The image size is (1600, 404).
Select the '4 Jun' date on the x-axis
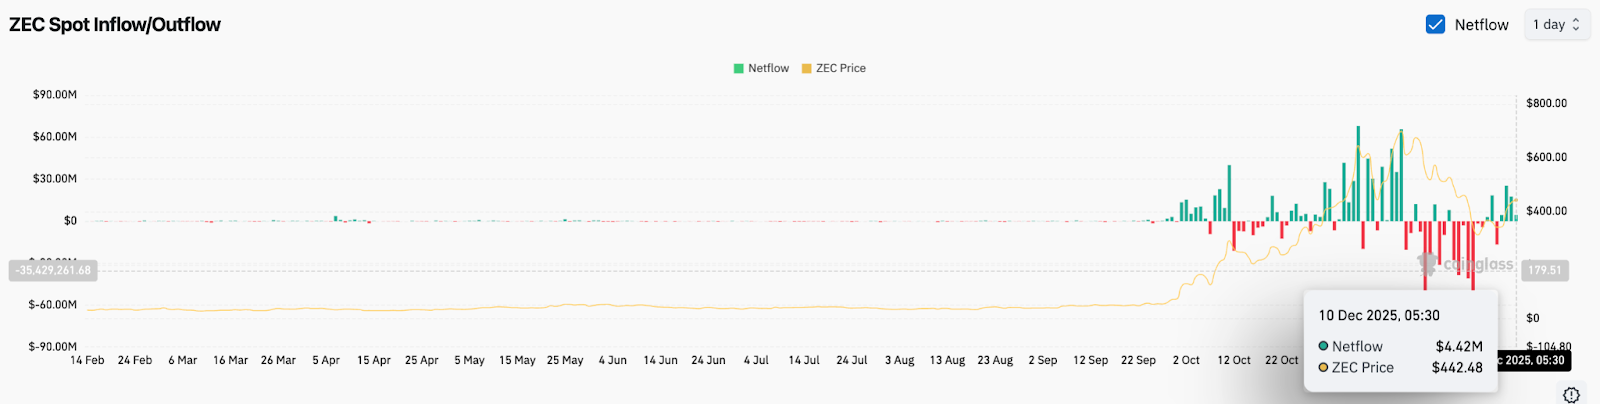(612, 360)
